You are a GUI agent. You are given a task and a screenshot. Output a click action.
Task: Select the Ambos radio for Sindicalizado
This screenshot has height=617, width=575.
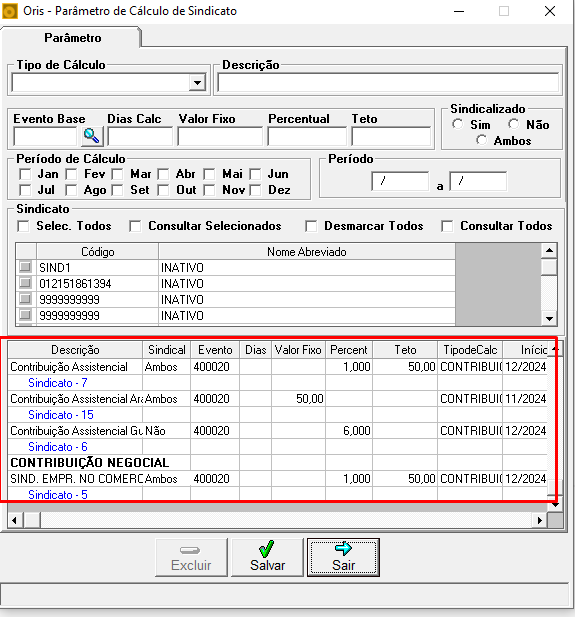point(481,140)
